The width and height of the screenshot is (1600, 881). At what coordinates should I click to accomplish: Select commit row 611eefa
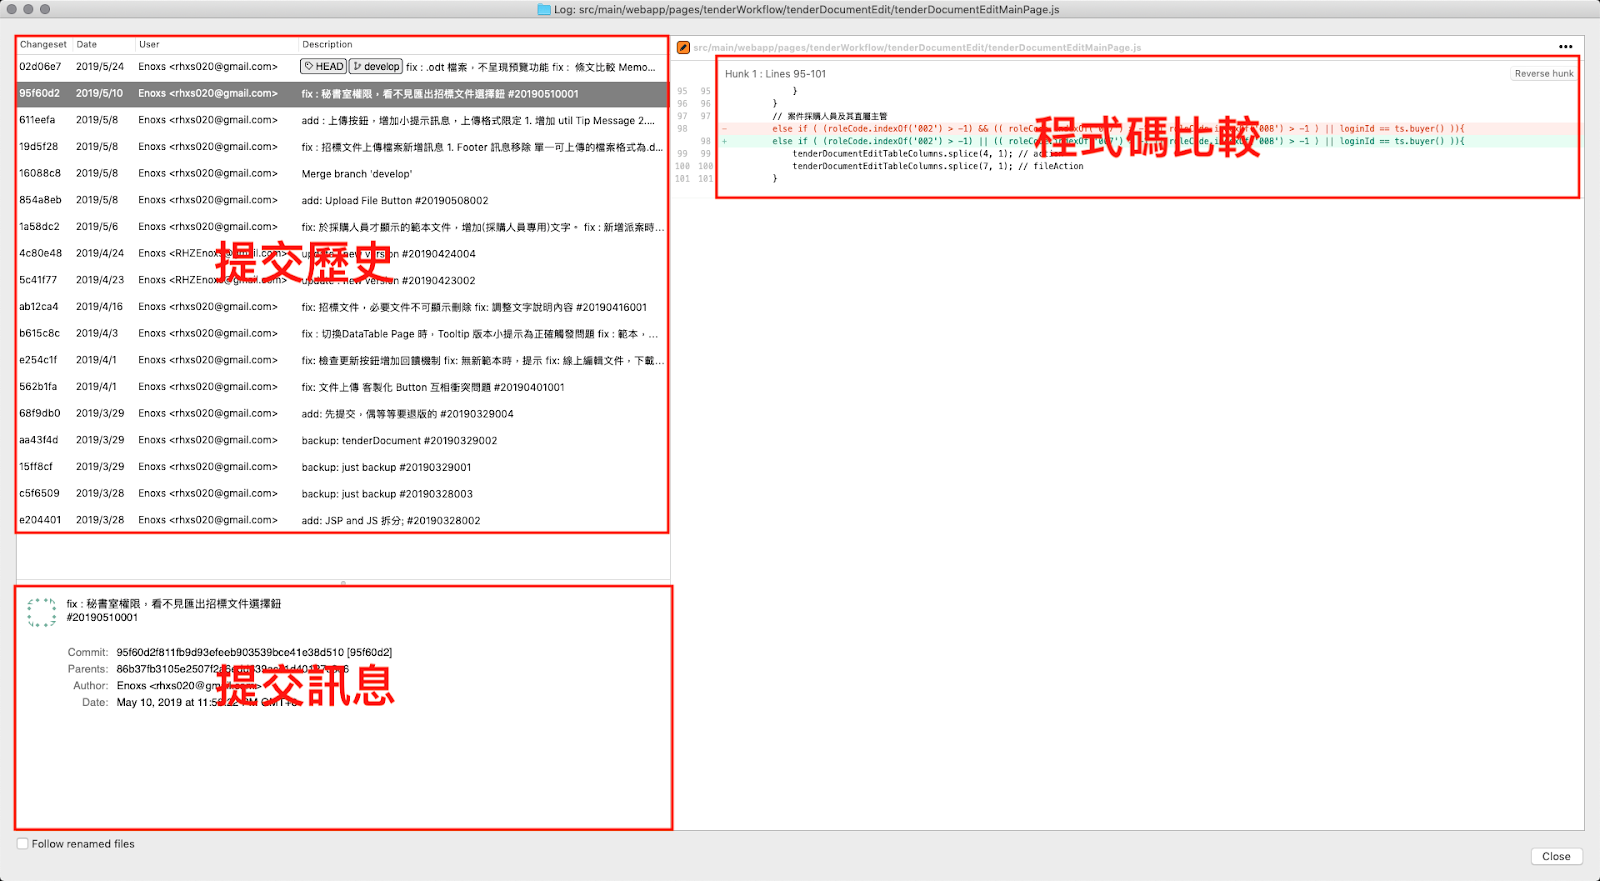click(342, 120)
